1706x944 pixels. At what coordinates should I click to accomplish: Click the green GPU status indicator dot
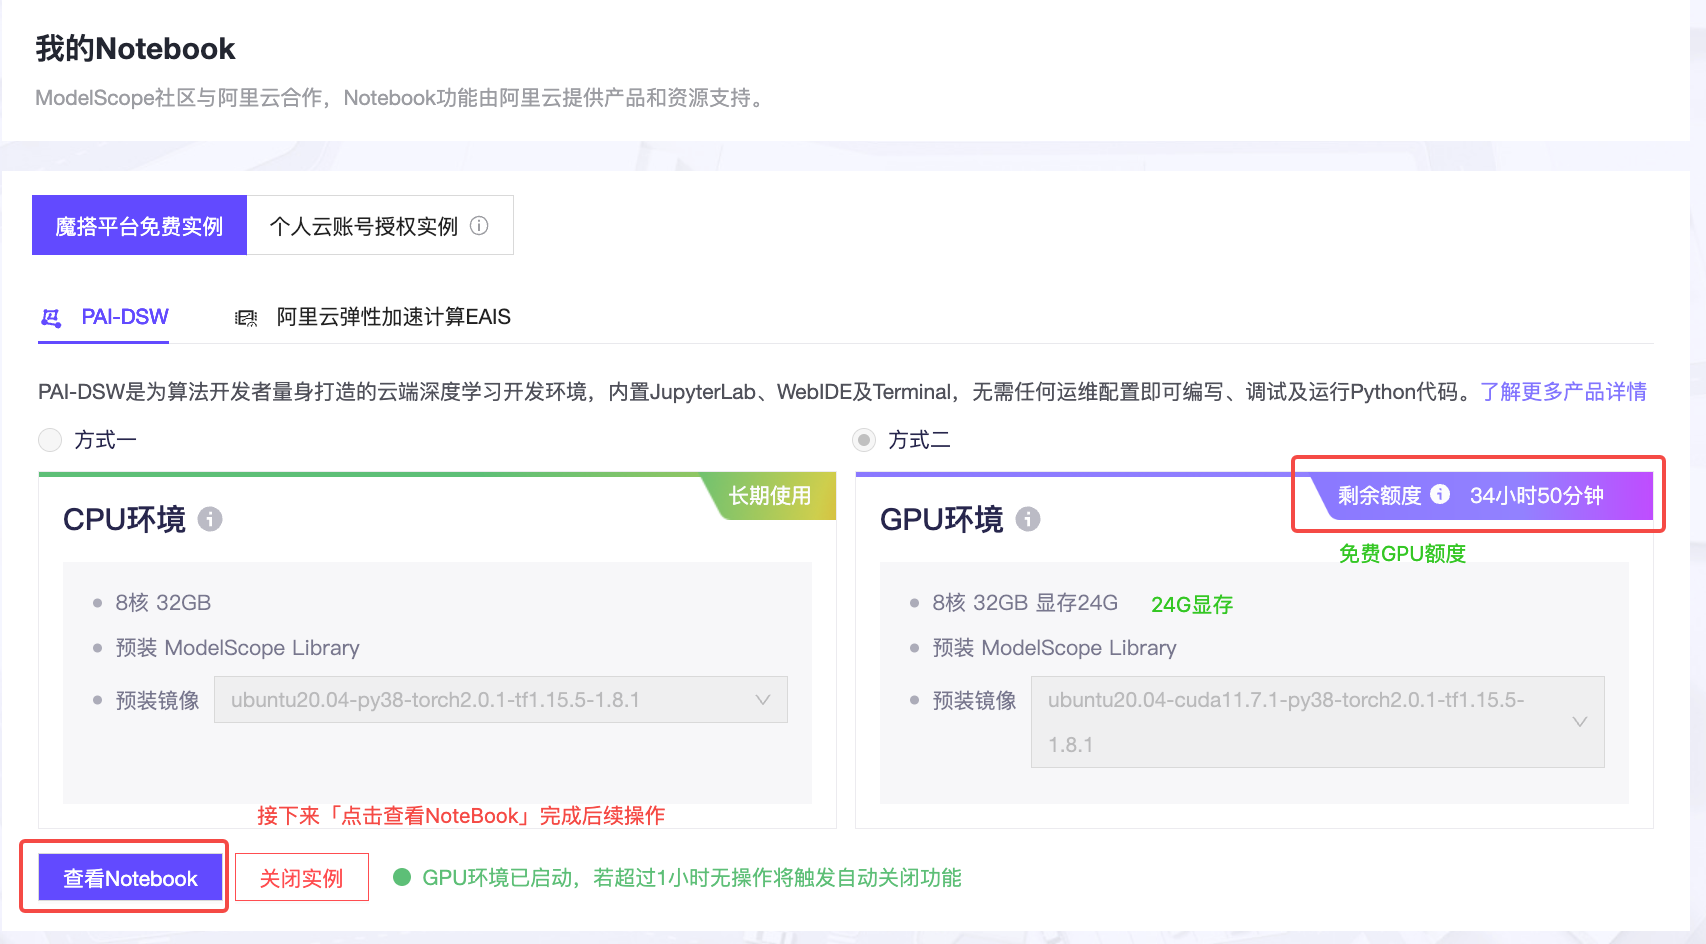(402, 877)
